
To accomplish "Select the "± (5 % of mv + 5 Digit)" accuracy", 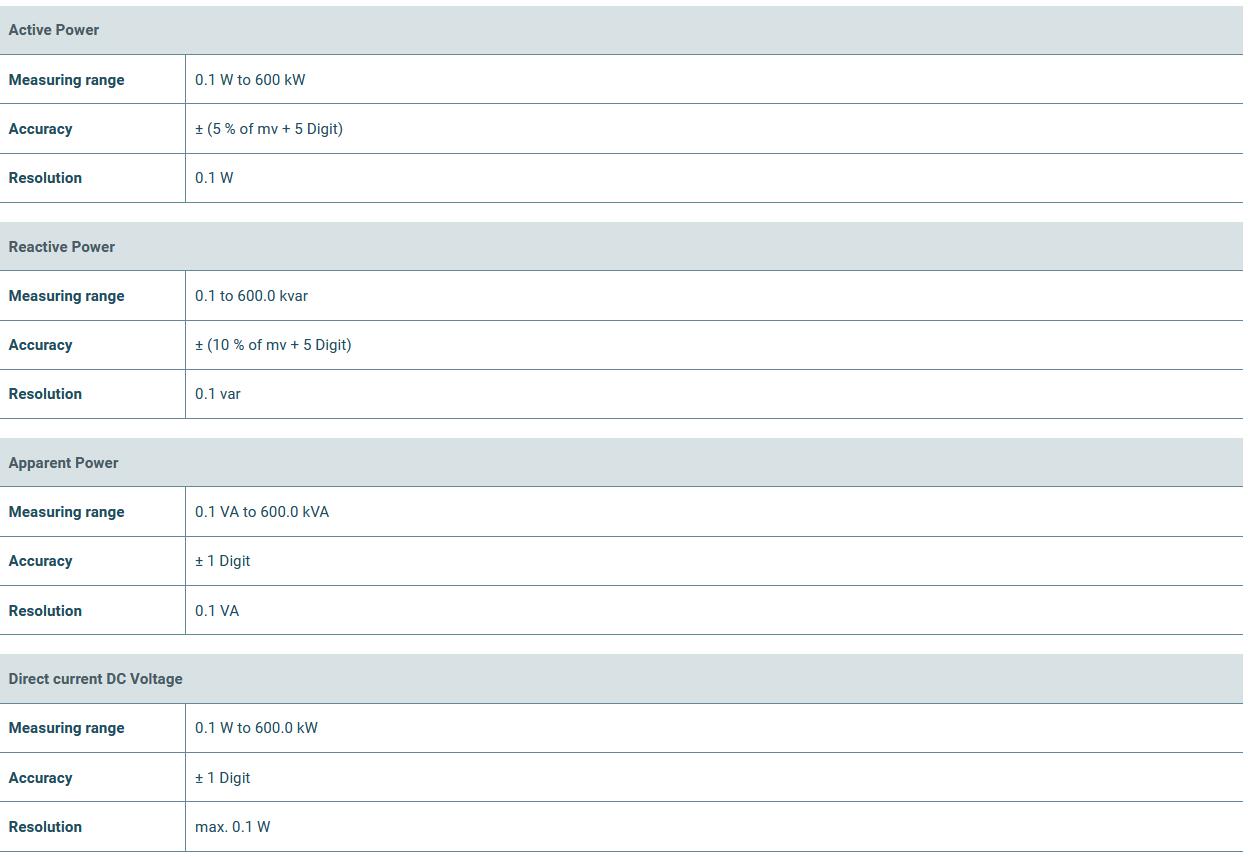I will 269,129.
